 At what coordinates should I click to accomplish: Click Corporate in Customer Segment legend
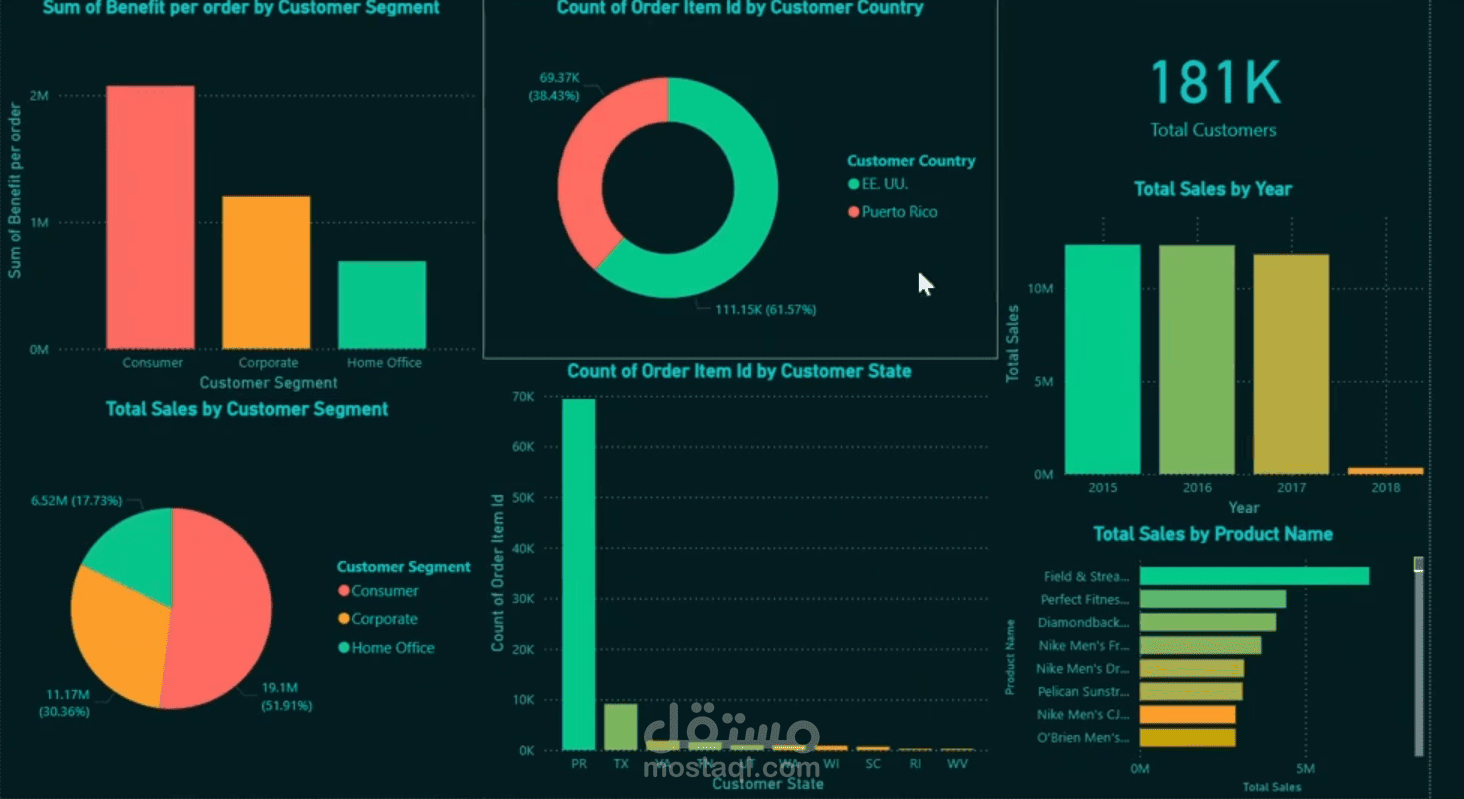point(378,619)
